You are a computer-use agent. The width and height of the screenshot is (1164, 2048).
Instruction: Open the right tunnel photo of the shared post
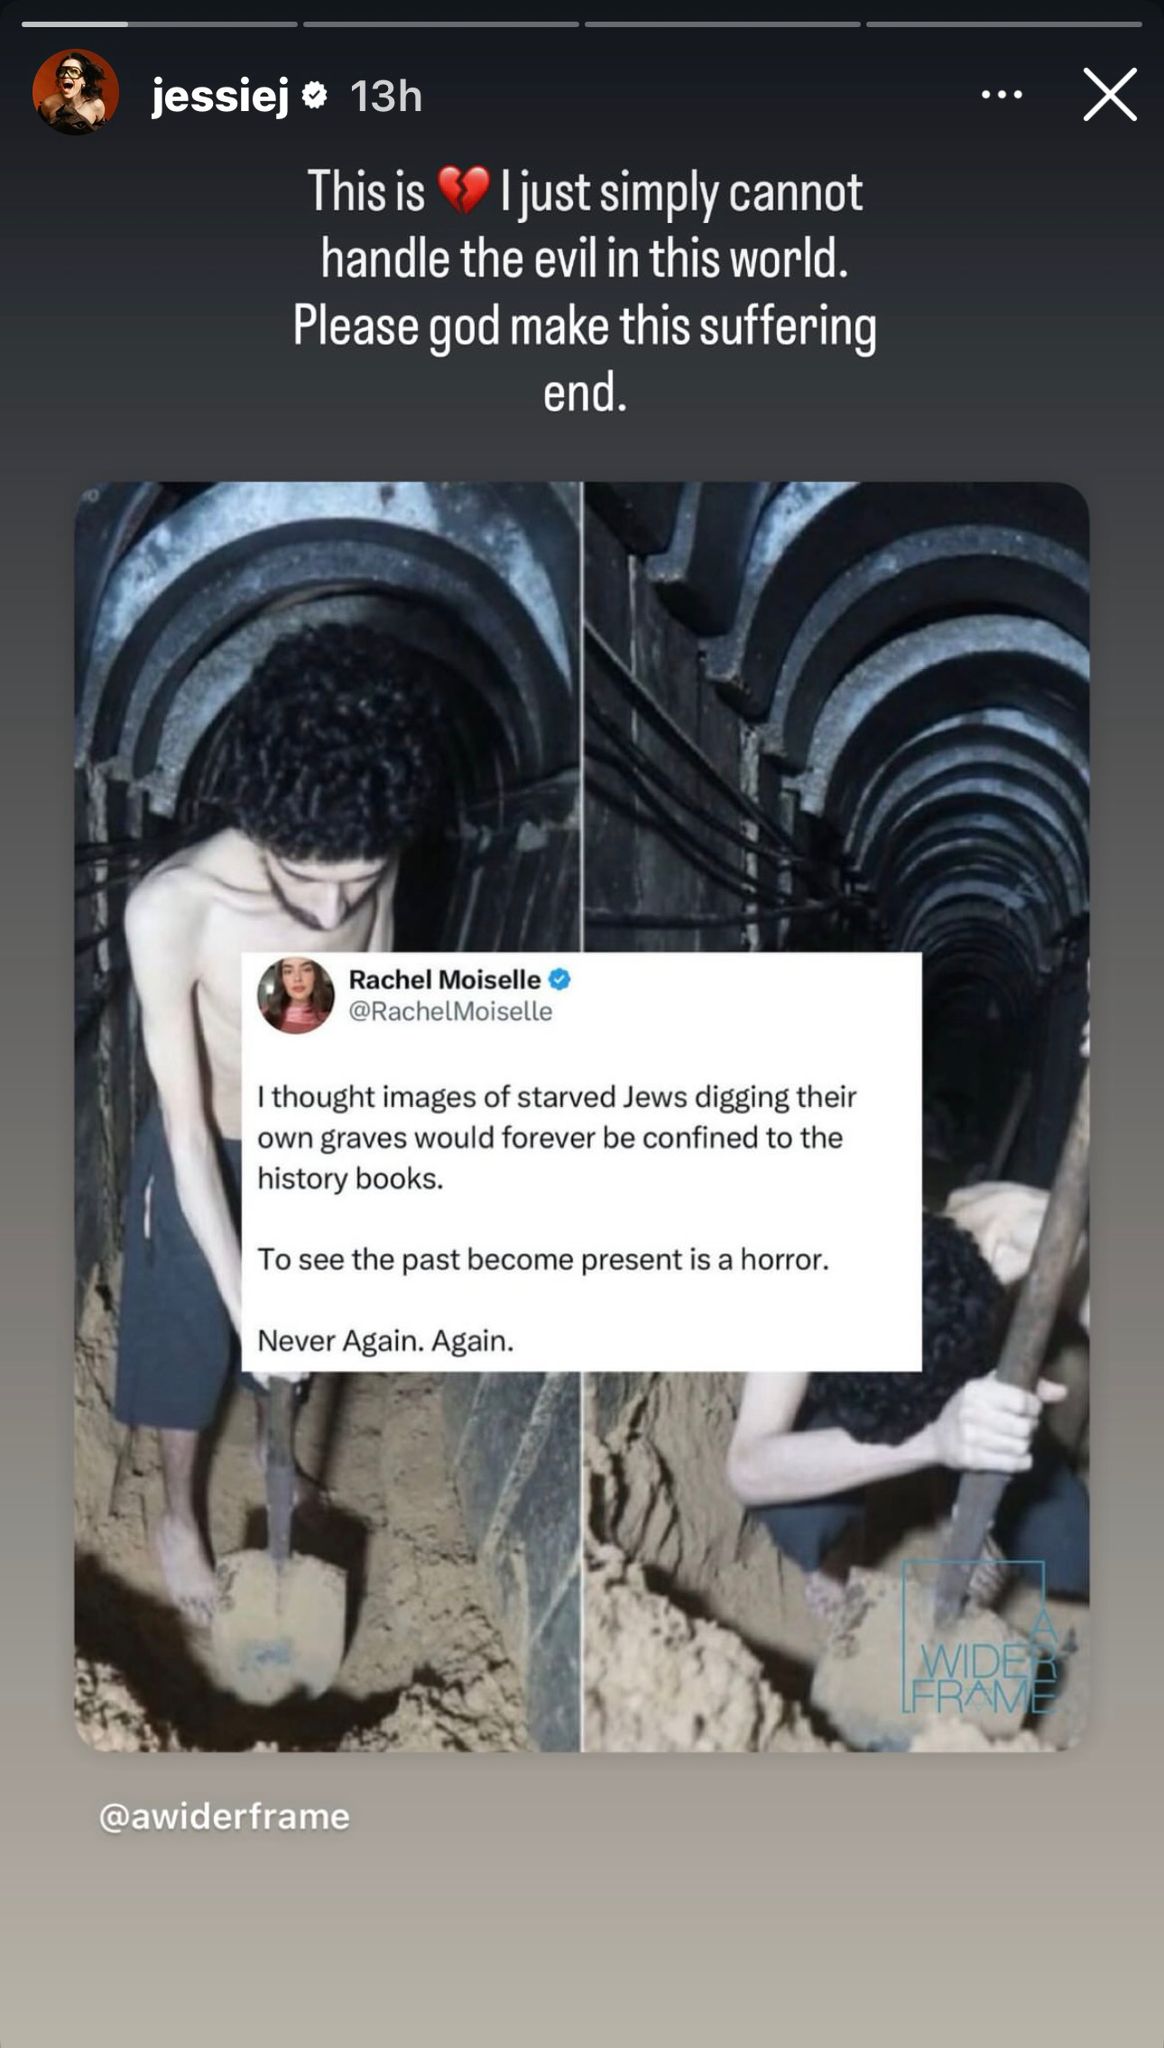(836, 1116)
